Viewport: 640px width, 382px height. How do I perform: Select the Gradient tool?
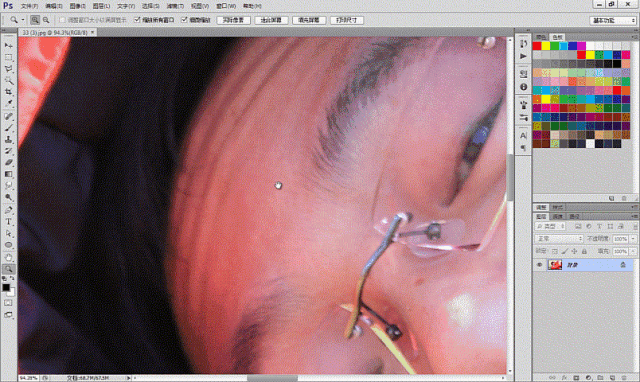[x=9, y=174]
